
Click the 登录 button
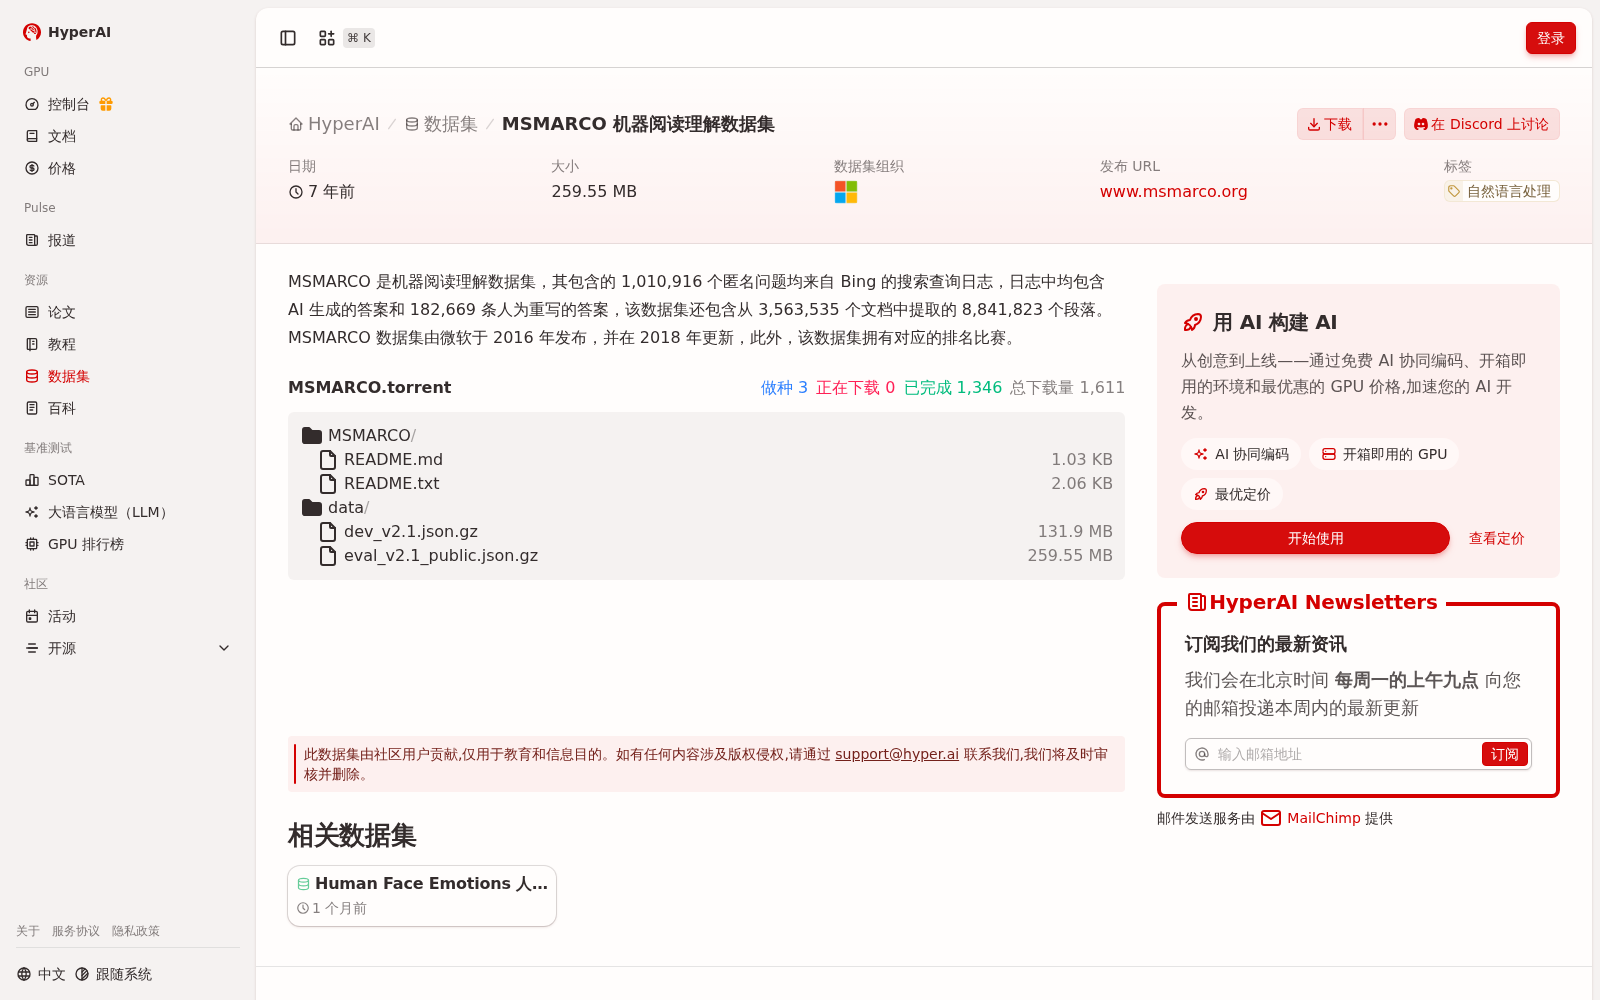(x=1550, y=38)
